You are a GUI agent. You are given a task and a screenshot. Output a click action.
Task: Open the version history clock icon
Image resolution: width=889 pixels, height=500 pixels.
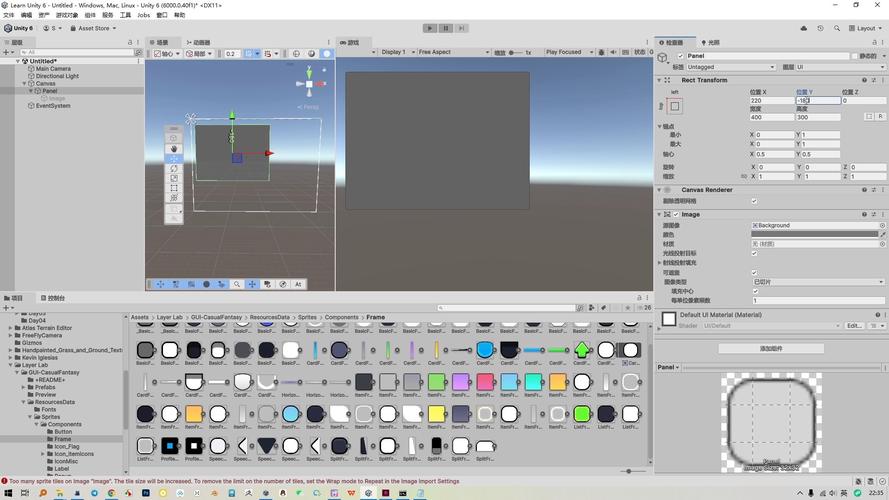[x=820, y=28]
